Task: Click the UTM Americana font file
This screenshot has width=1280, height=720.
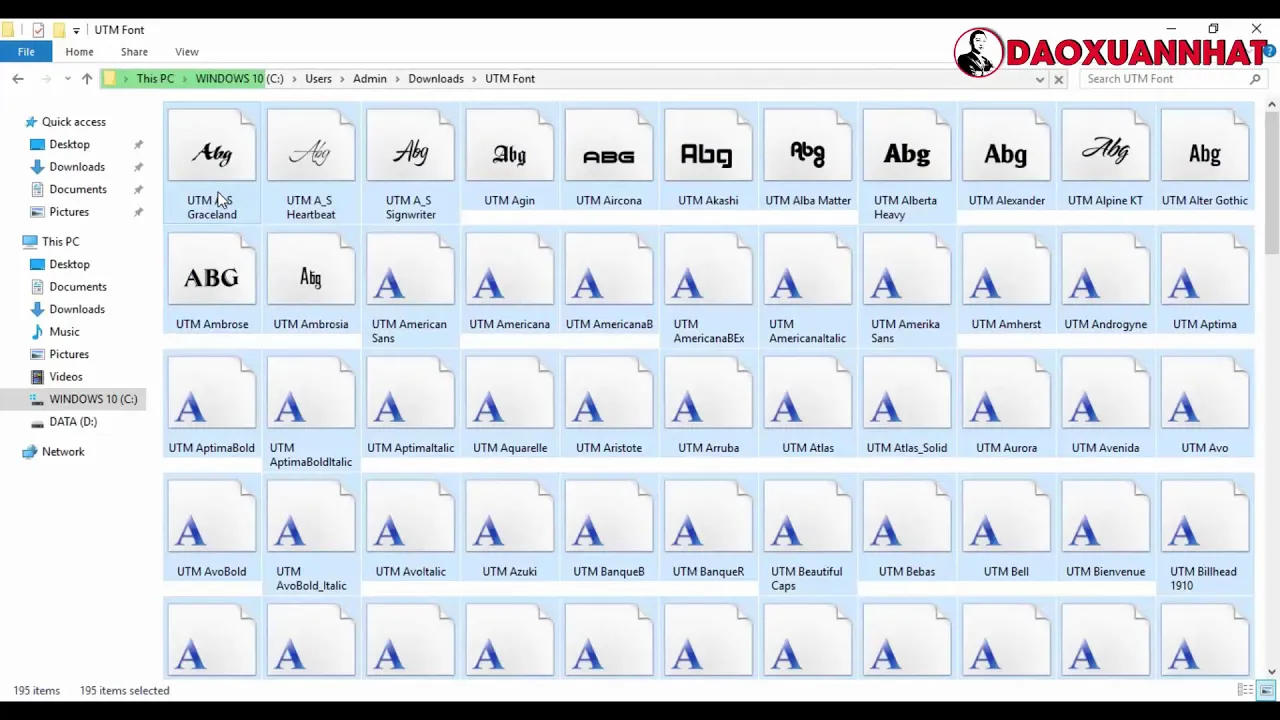Action: (509, 282)
